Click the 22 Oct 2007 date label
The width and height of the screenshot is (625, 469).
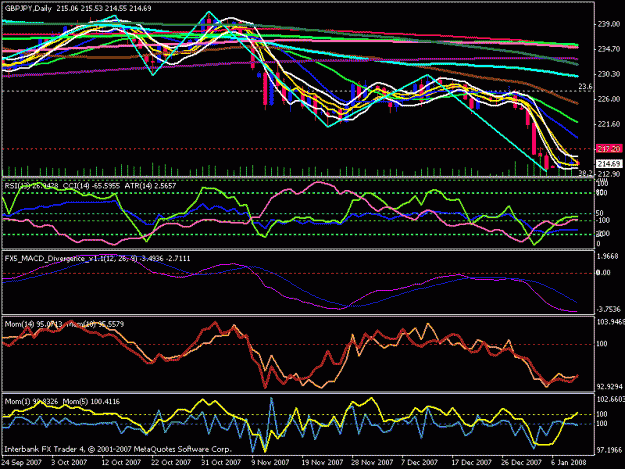171,463
